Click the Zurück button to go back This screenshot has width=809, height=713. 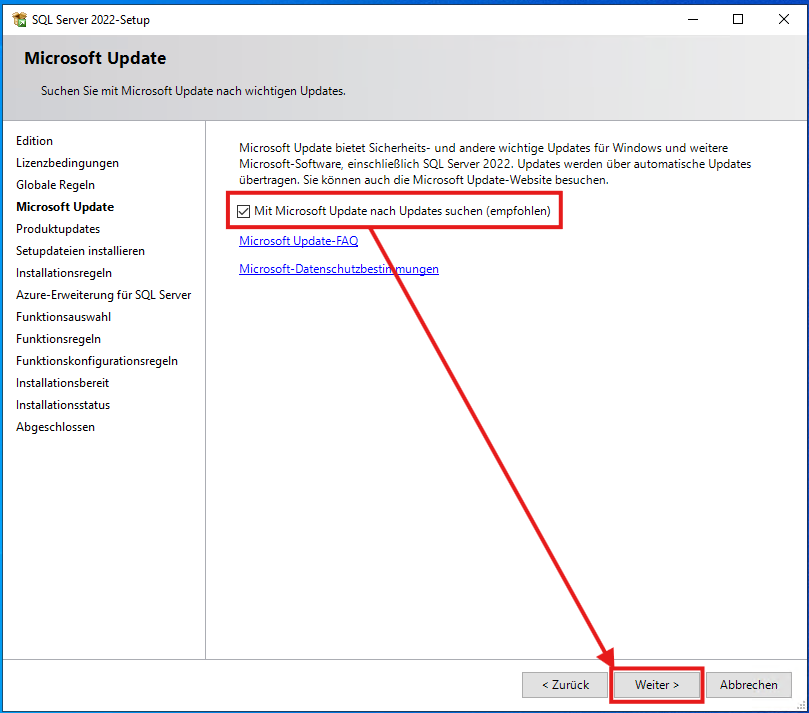pyautogui.click(x=564, y=685)
